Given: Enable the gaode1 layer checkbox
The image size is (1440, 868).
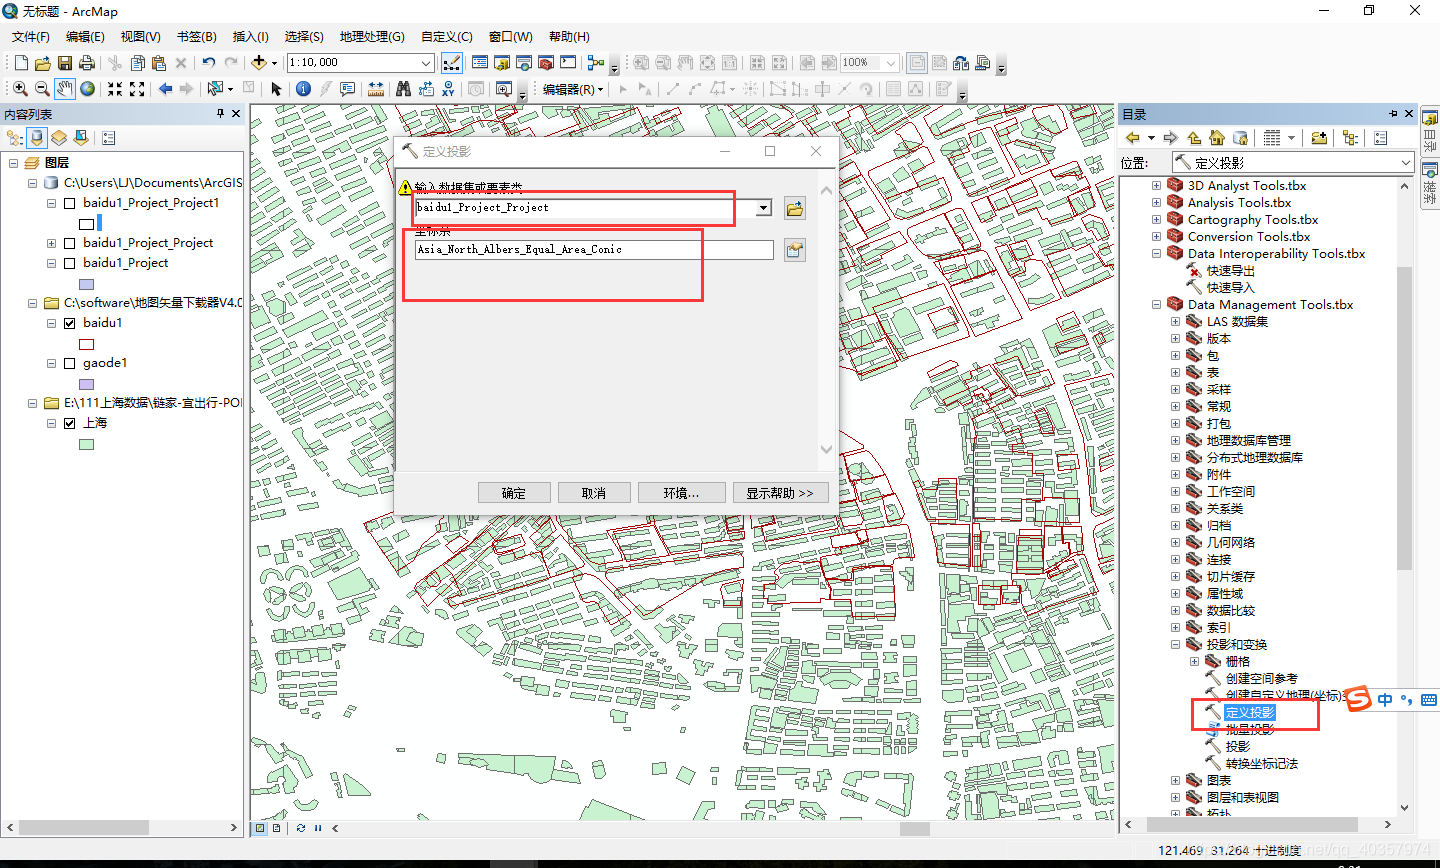Looking at the screenshot, I should (x=70, y=363).
